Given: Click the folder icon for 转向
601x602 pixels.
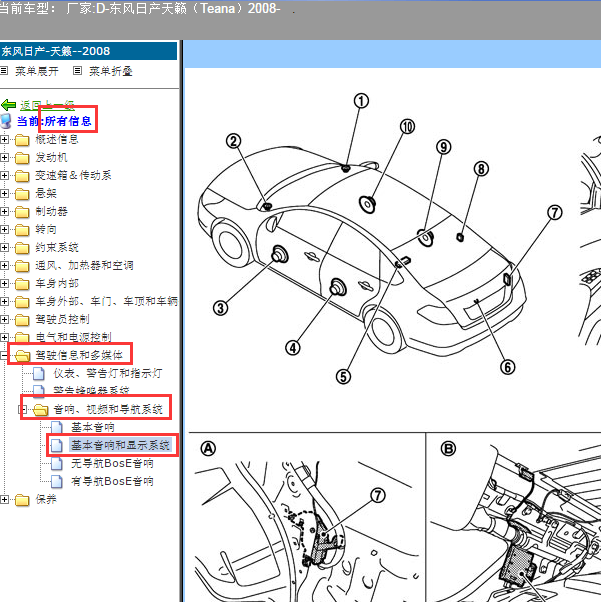Looking at the screenshot, I should point(22,230).
